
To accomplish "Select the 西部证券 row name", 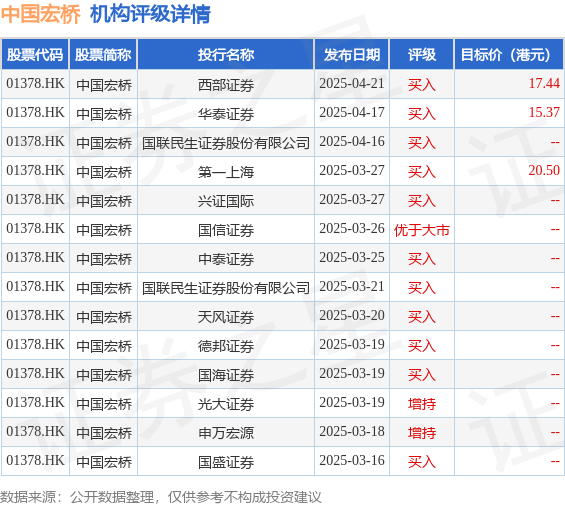I will click(x=226, y=85).
